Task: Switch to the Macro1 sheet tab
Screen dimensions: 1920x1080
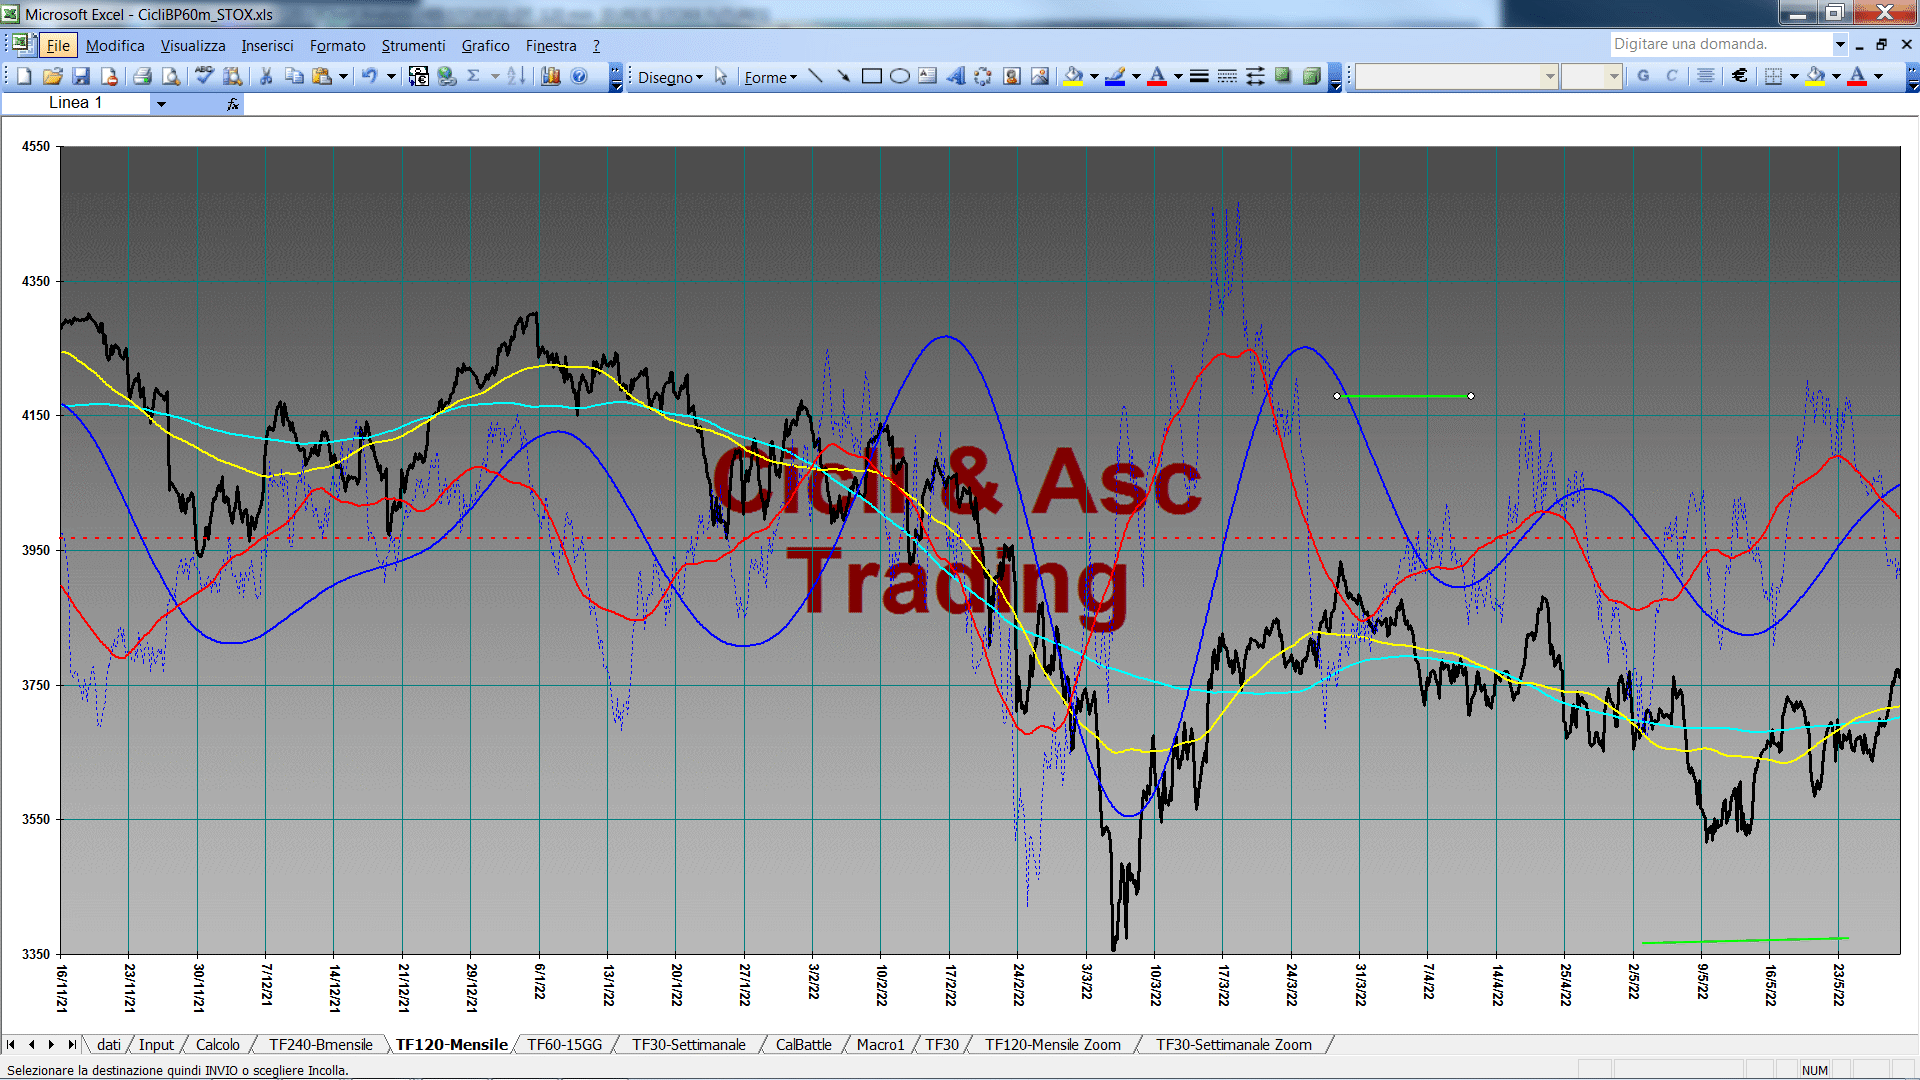Action: tap(880, 1045)
